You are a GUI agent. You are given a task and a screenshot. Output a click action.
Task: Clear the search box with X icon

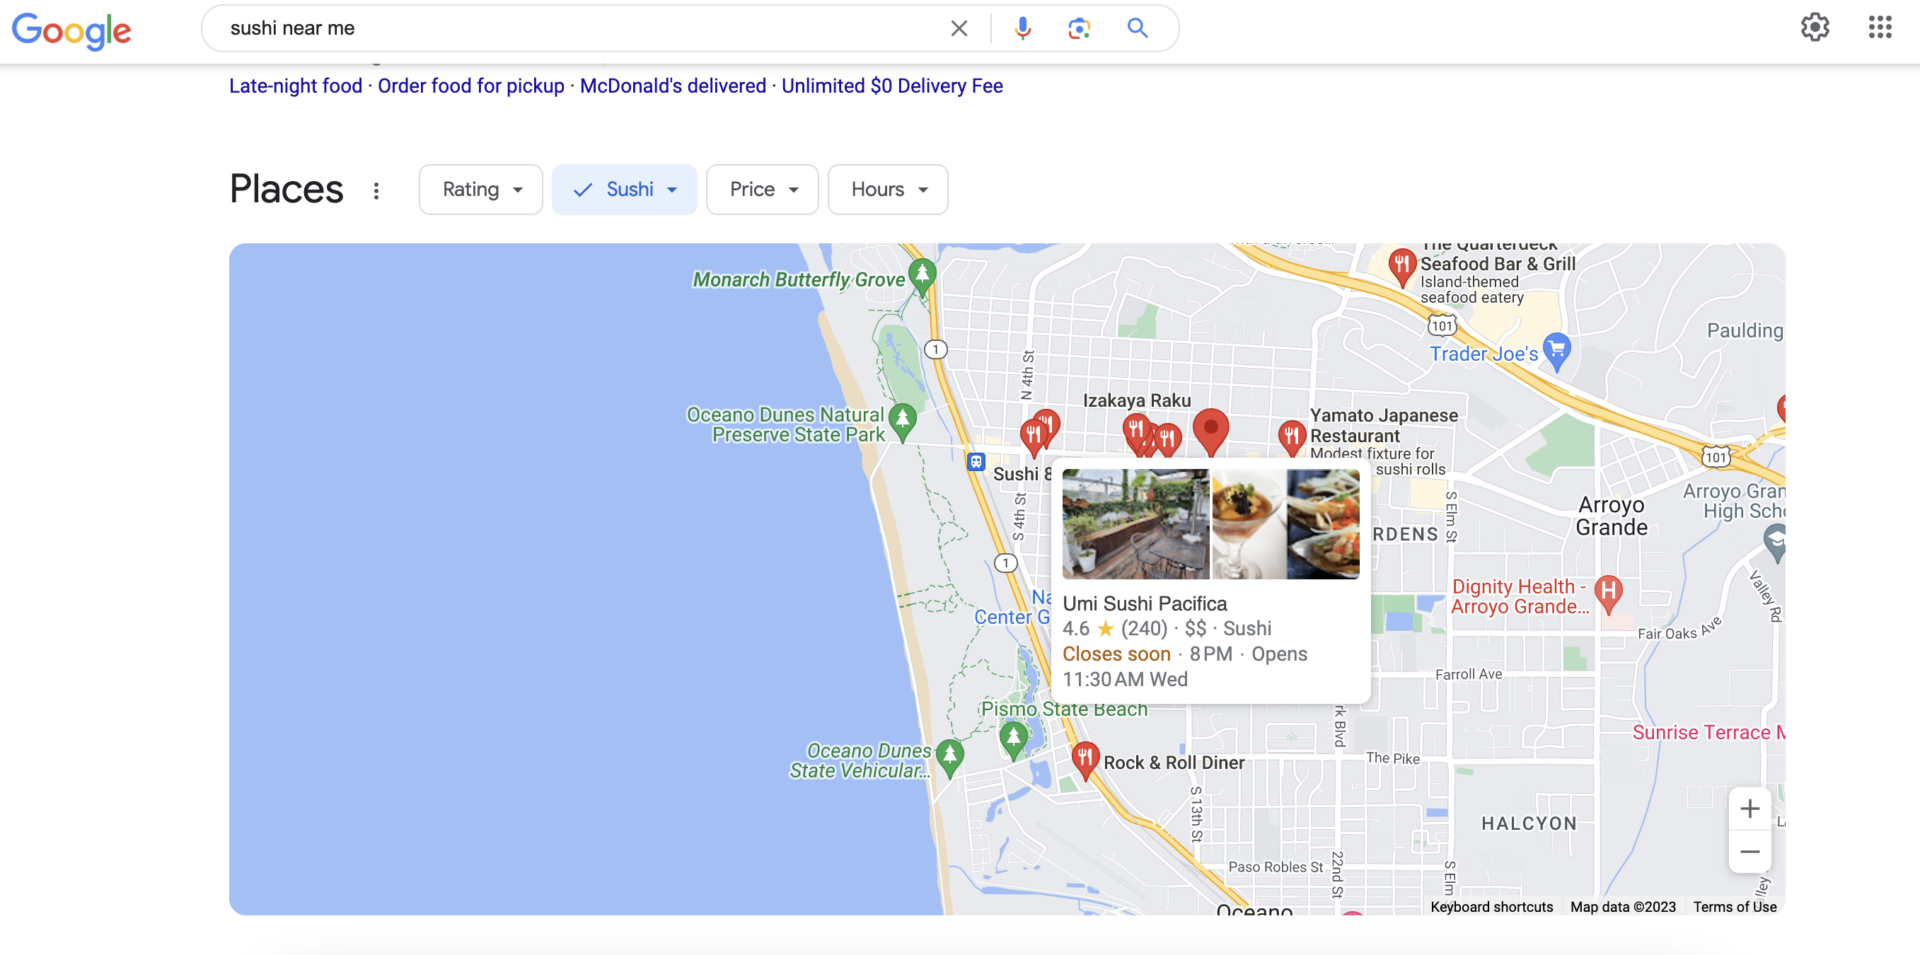tap(959, 28)
